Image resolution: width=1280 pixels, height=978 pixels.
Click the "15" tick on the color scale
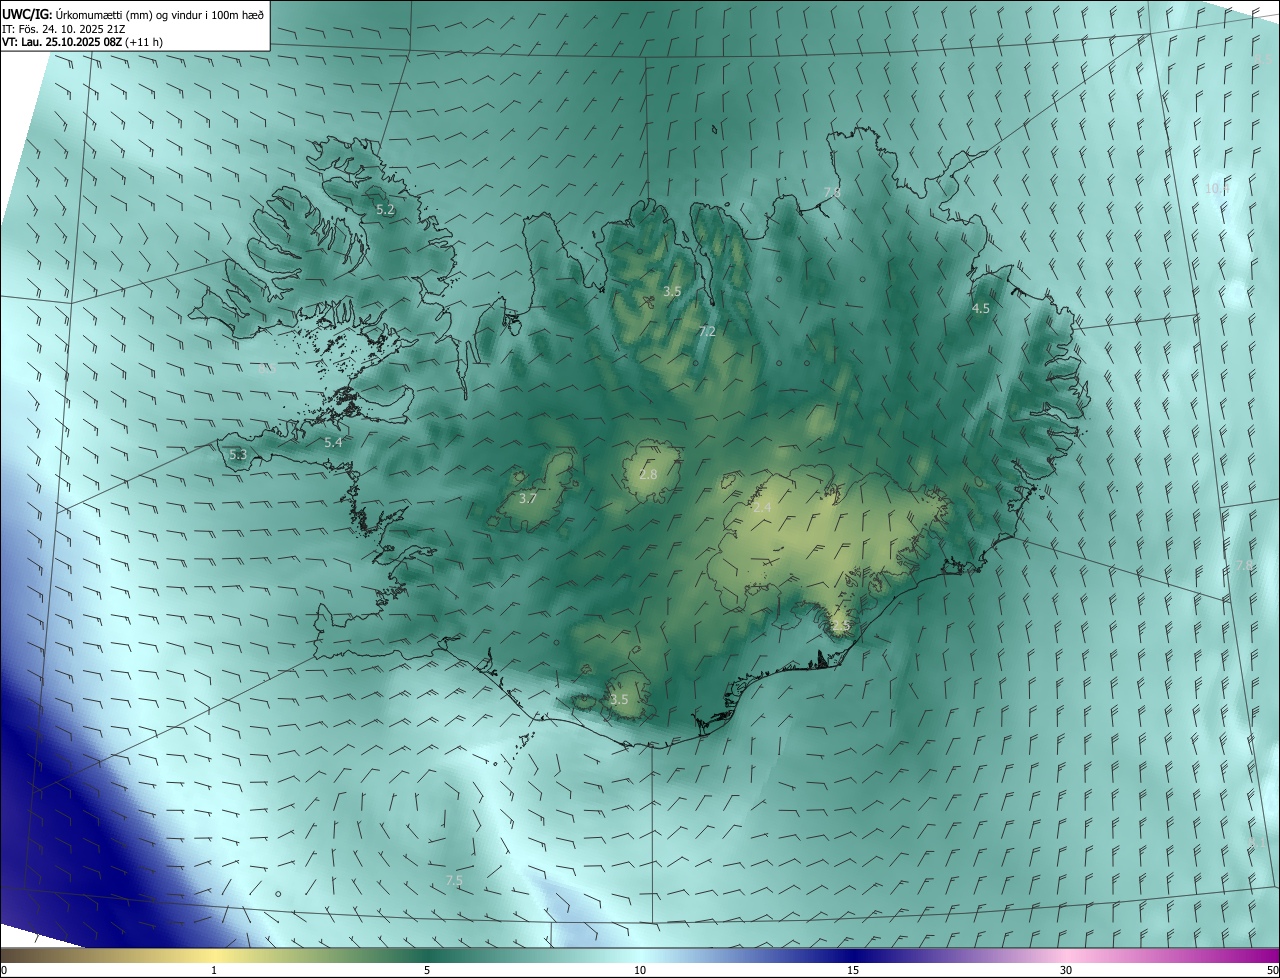(x=853, y=970)
